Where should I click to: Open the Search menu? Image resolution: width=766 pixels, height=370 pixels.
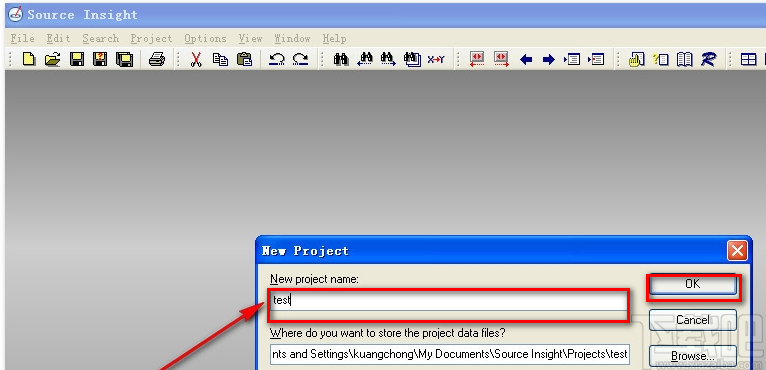tap(100, 38)
